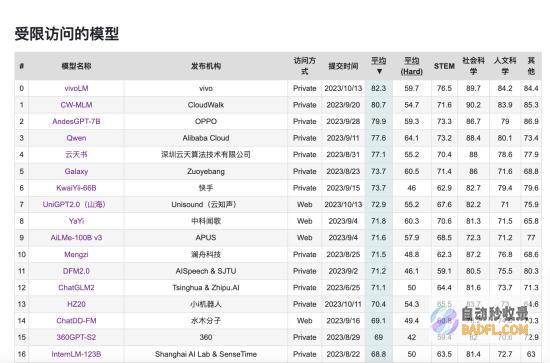This screenshot has width=550, height=363.
Task: Open the Qwen model link
Action: [x=76, y=138]
